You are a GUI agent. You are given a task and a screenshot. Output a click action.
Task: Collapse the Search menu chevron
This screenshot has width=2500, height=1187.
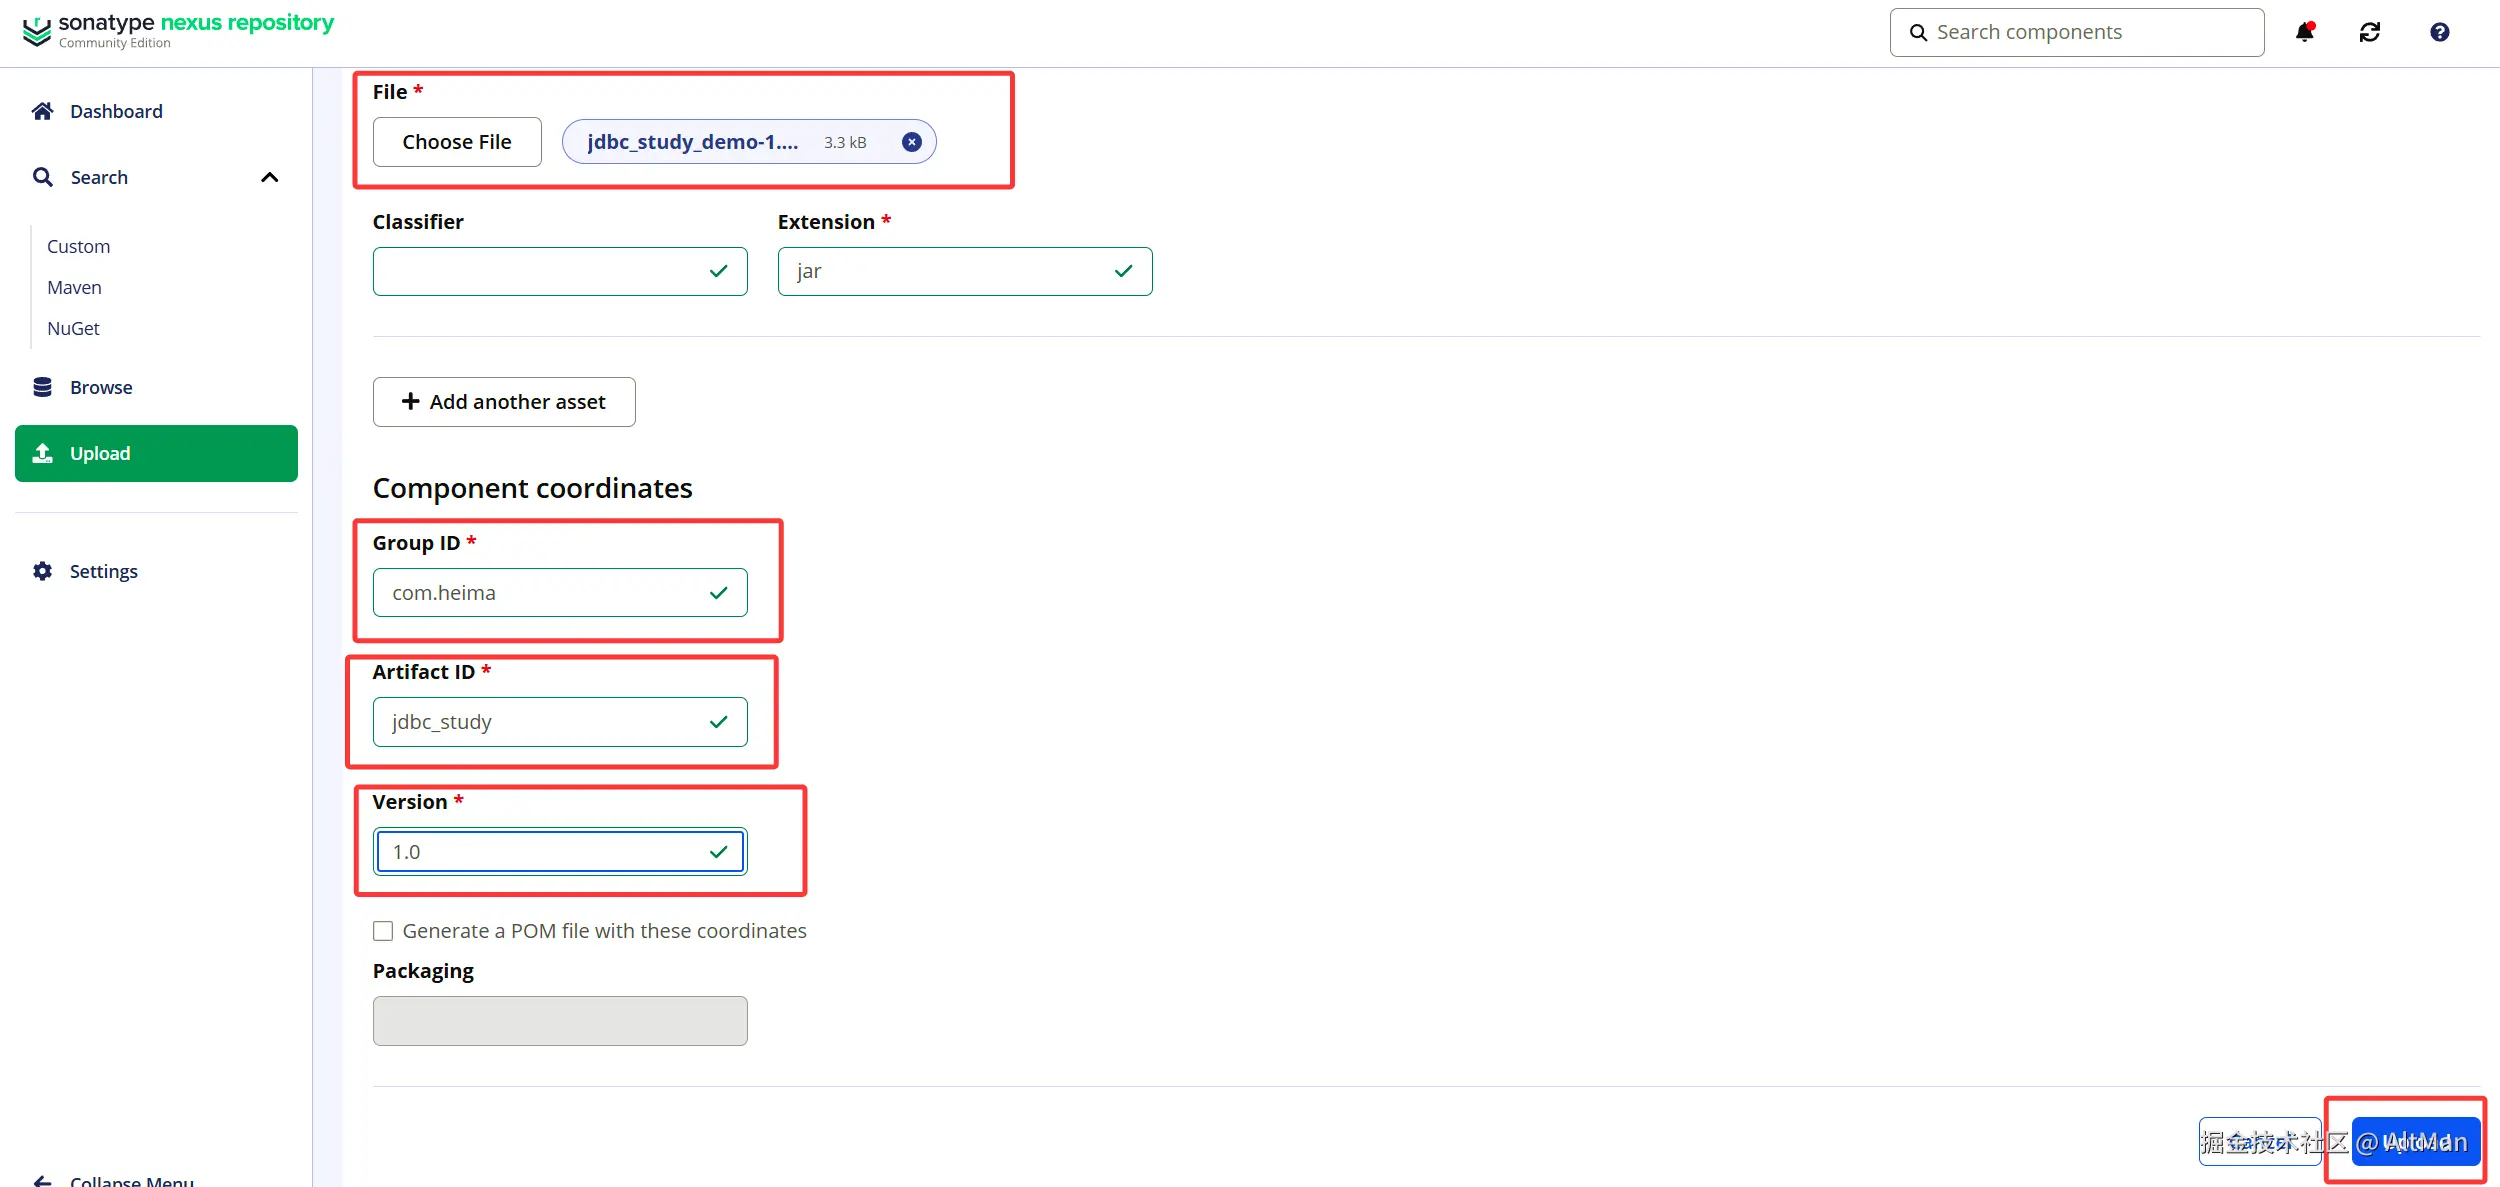269,177
